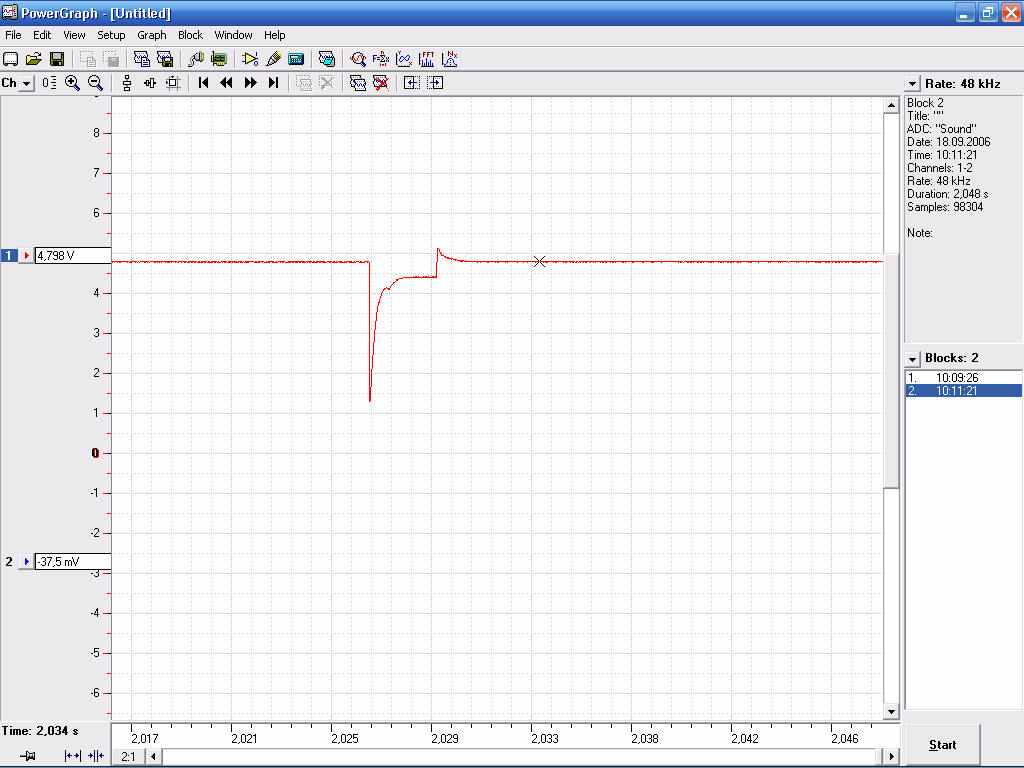
Task: Save the recording with the floppy icon
Action: (57, 59)
